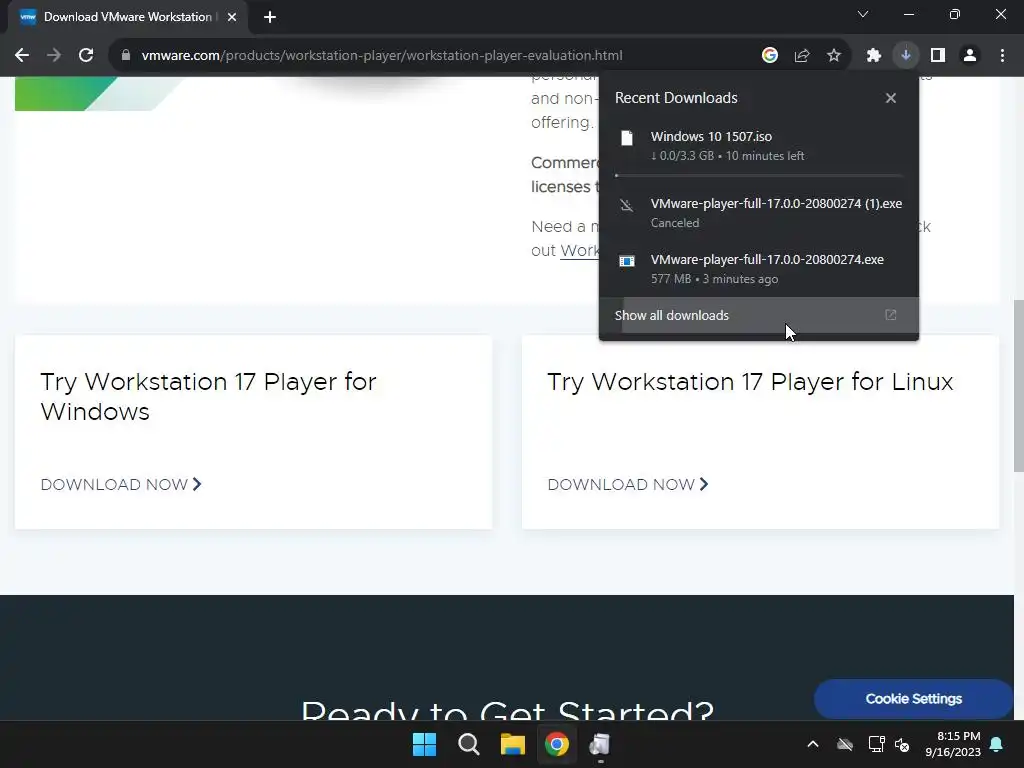Open Chrome profile avatar menu
The width and height of the screenshot is (1024, 768).
(x=970, y=56)
